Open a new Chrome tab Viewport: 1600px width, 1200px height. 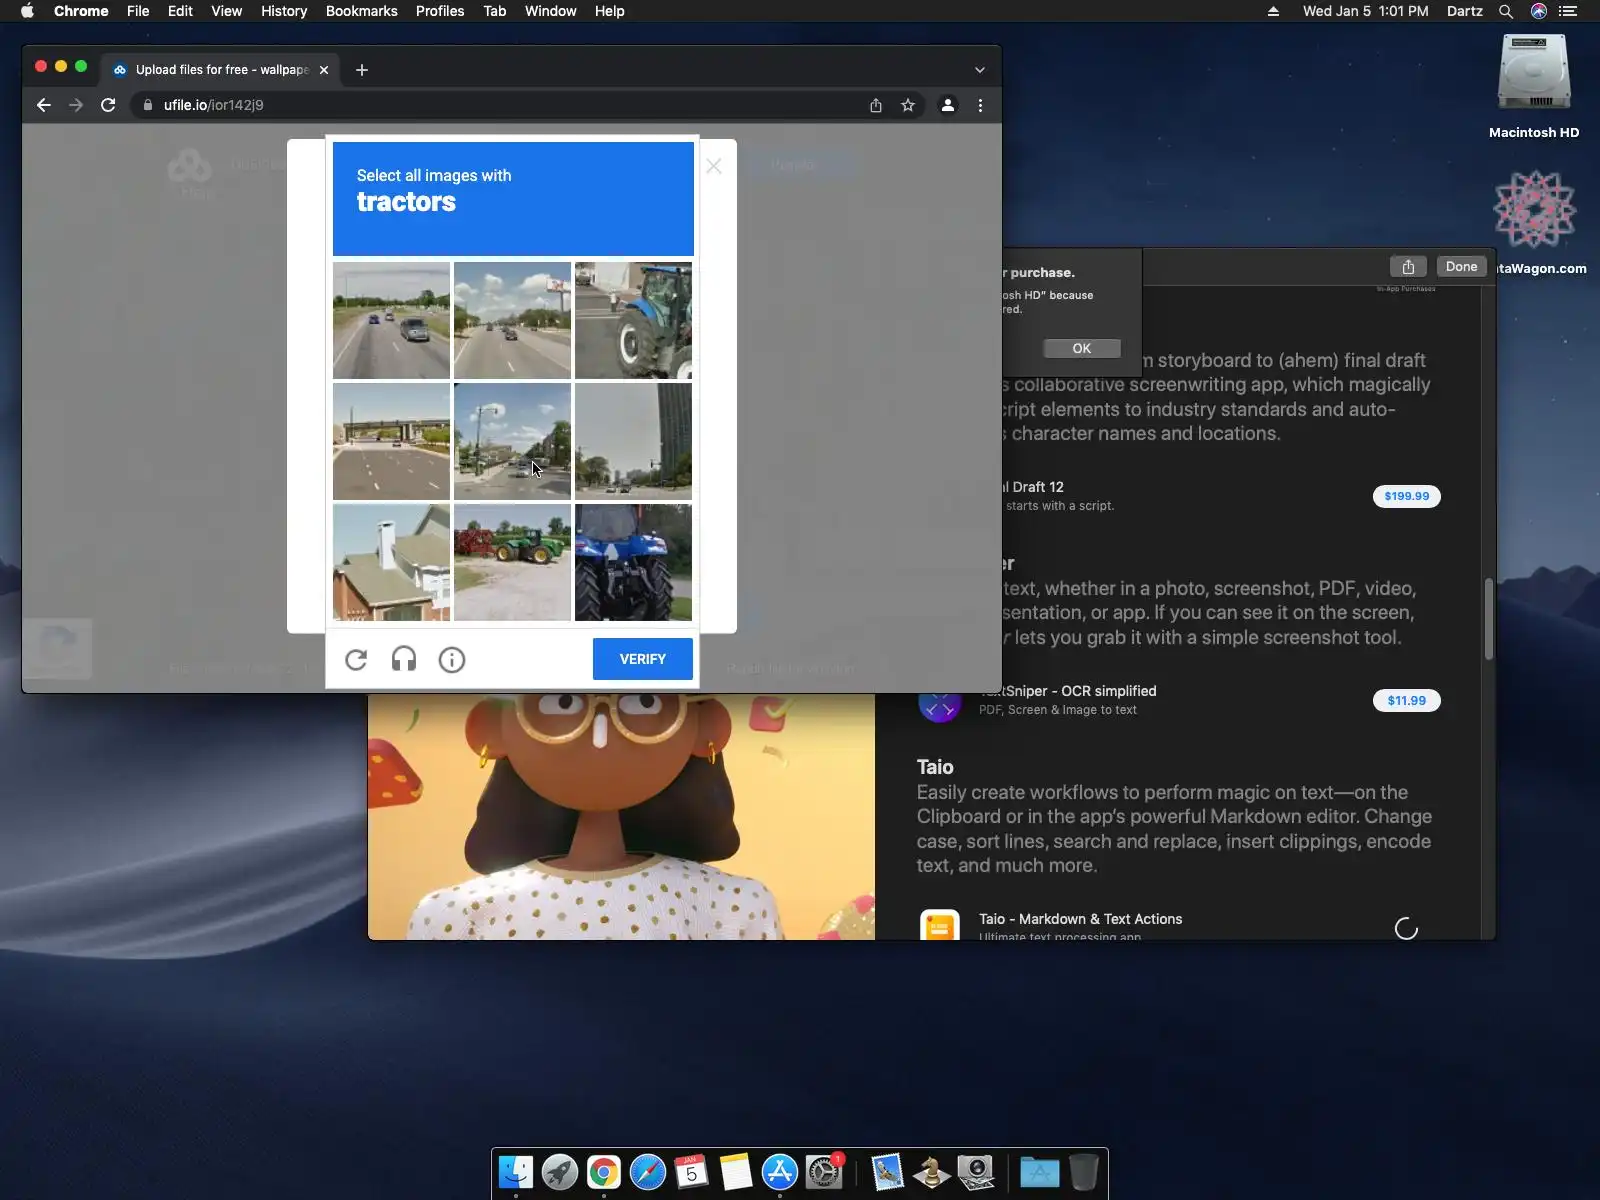pyautogui.click(x=362, y=70)
